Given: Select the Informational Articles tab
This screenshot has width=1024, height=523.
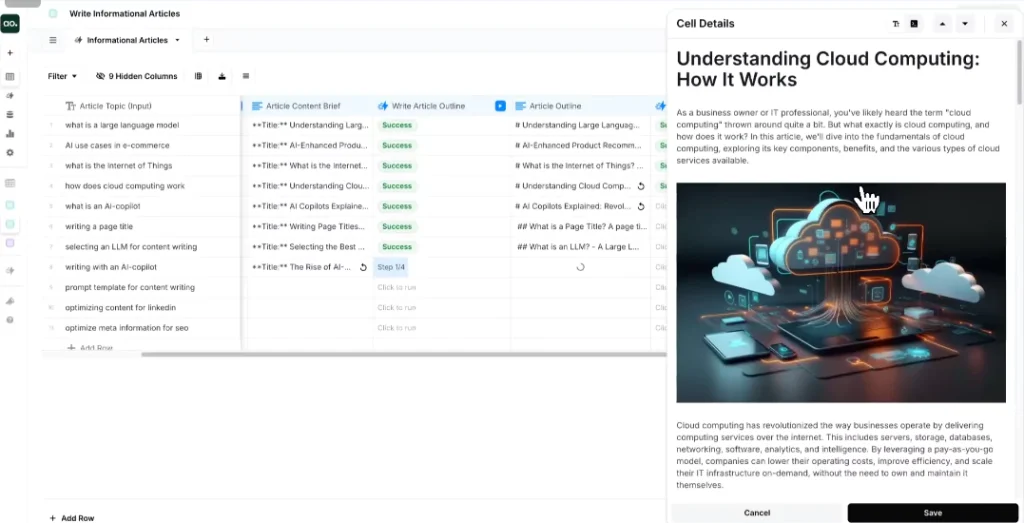Looking at the screenshot, I should click(x=126, y=40).
